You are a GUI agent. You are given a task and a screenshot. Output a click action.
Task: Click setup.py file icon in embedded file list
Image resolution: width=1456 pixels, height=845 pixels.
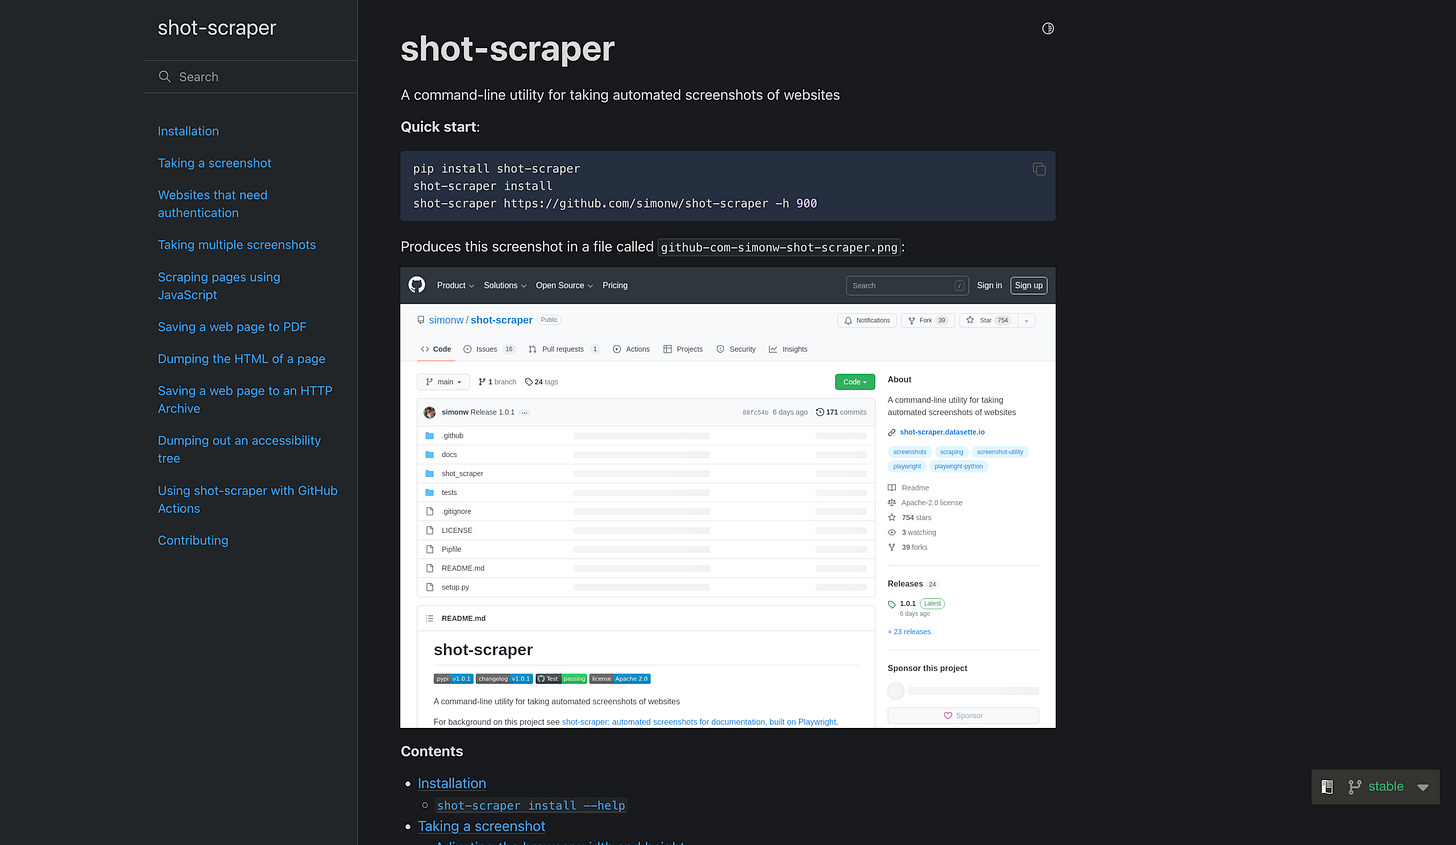(x=430, y=588)
